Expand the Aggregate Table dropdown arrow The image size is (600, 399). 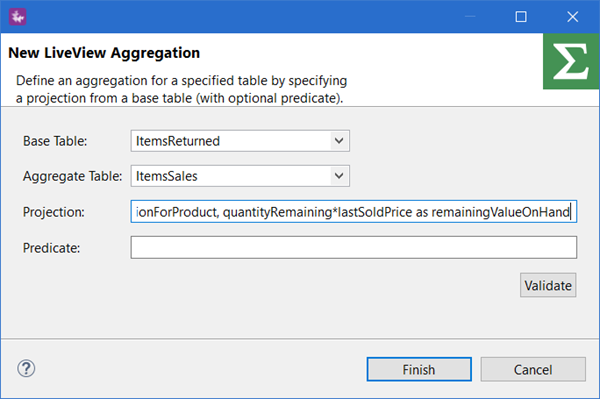[x=339, y=176]
